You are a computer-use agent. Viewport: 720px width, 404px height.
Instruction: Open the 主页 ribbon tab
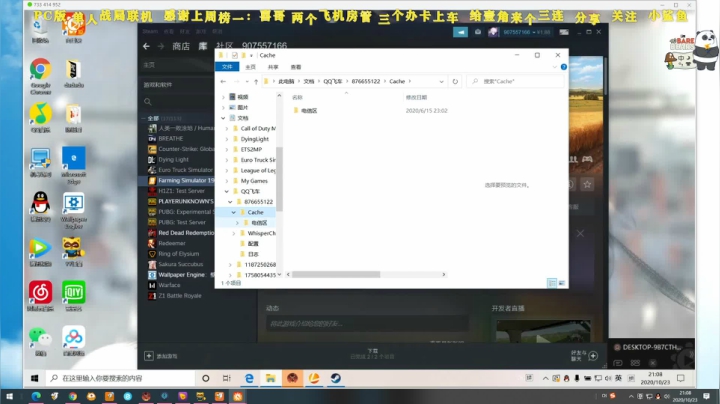coord(250,67)
